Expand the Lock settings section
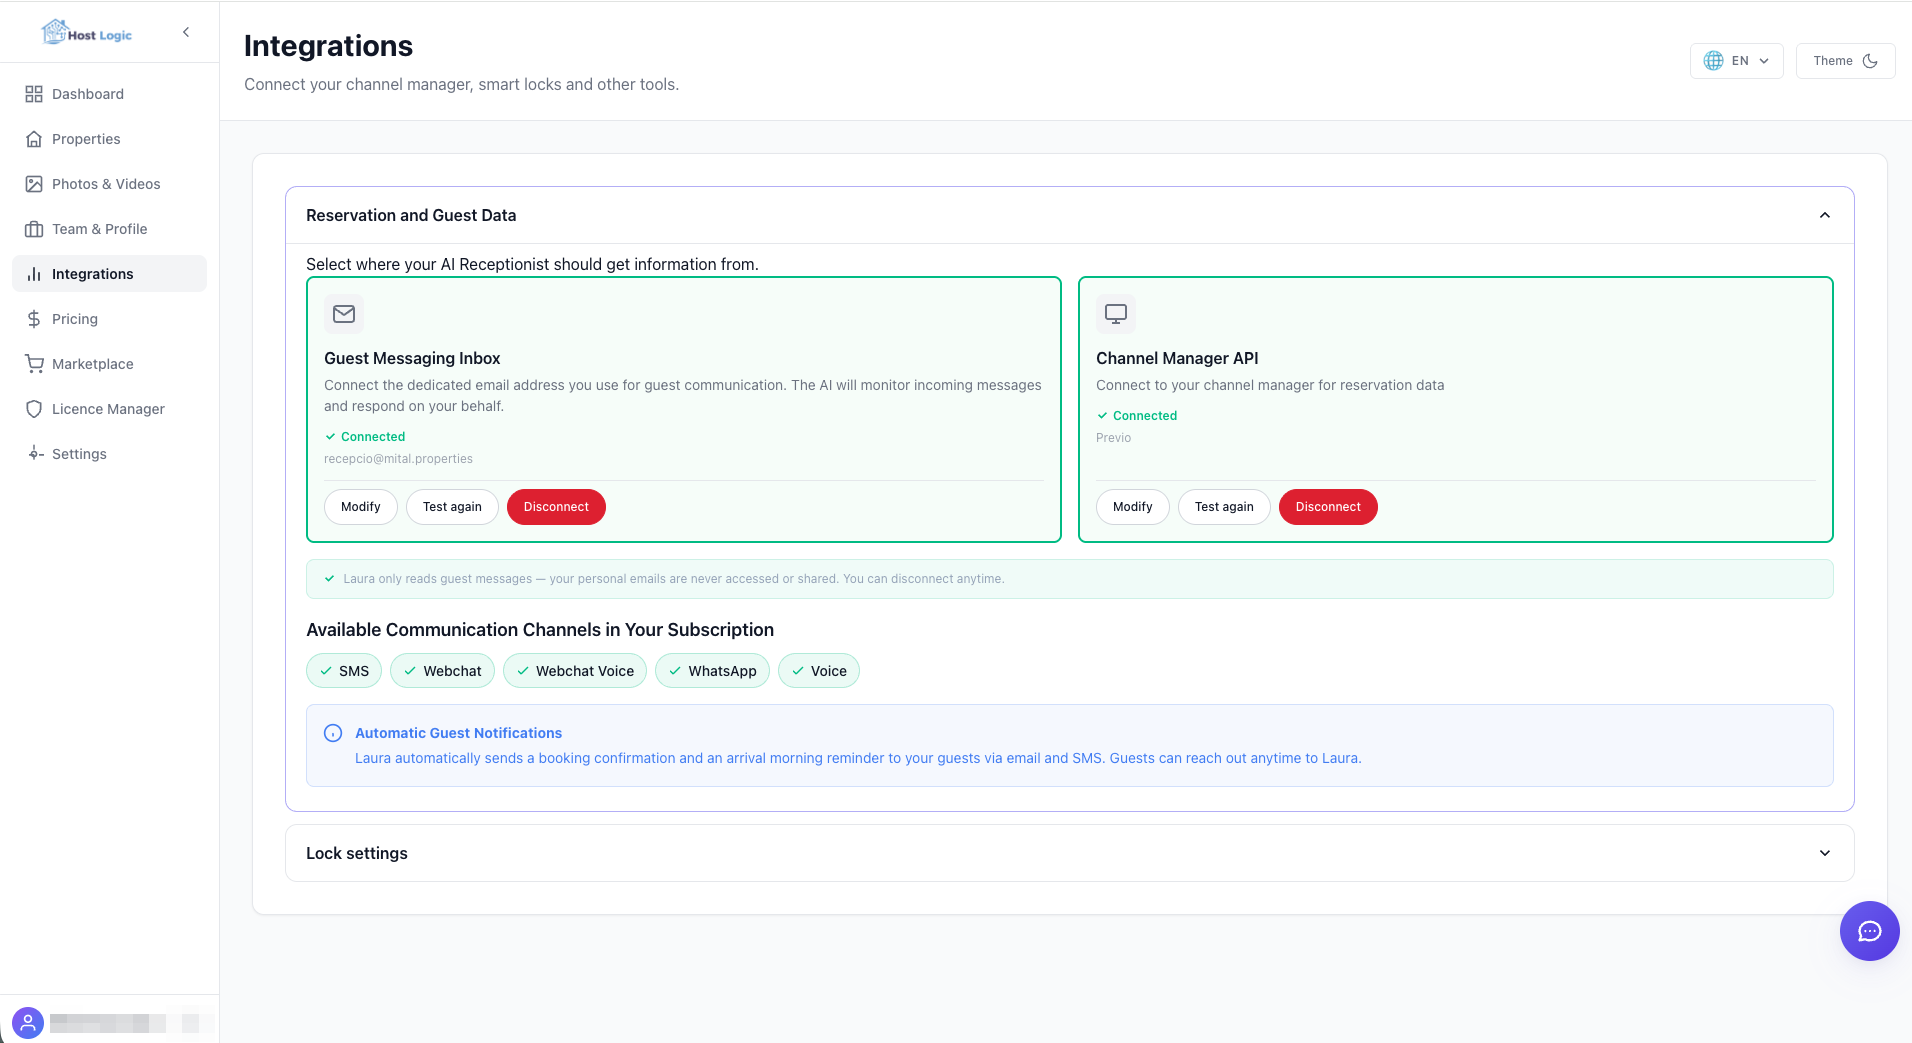 1070,853
